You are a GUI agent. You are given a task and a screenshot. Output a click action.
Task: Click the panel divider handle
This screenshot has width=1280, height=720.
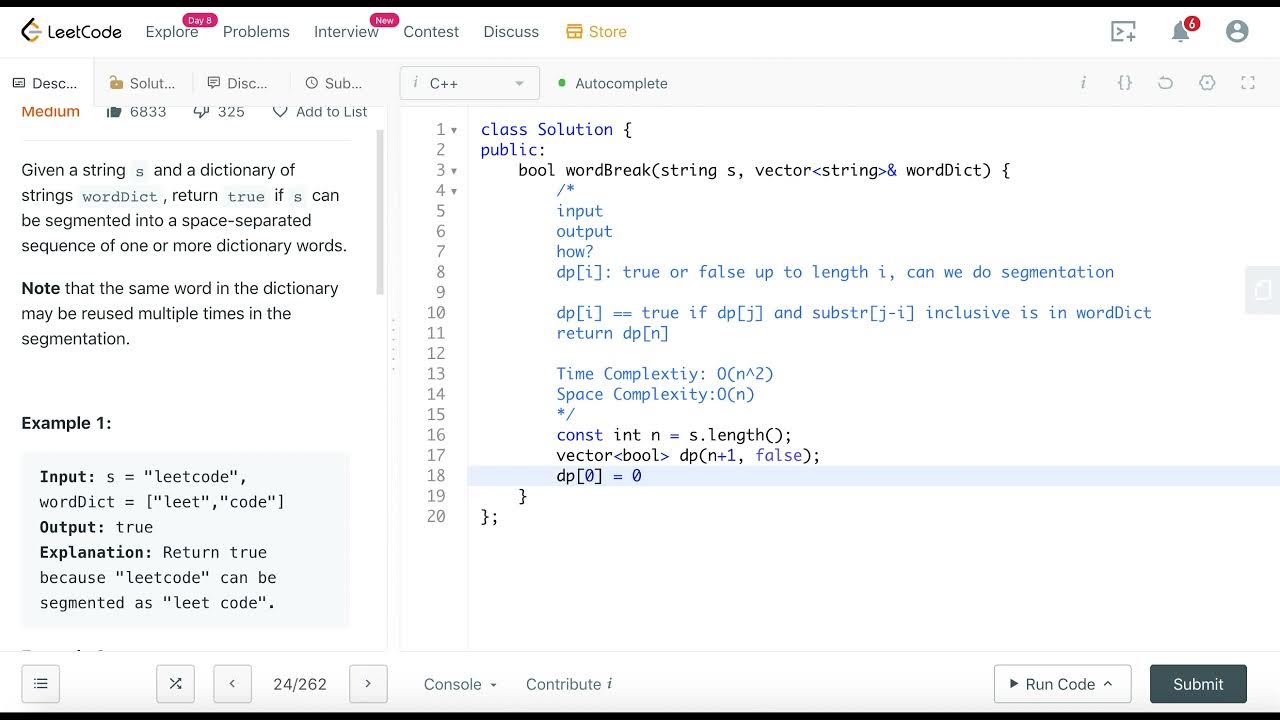(393, 345)
